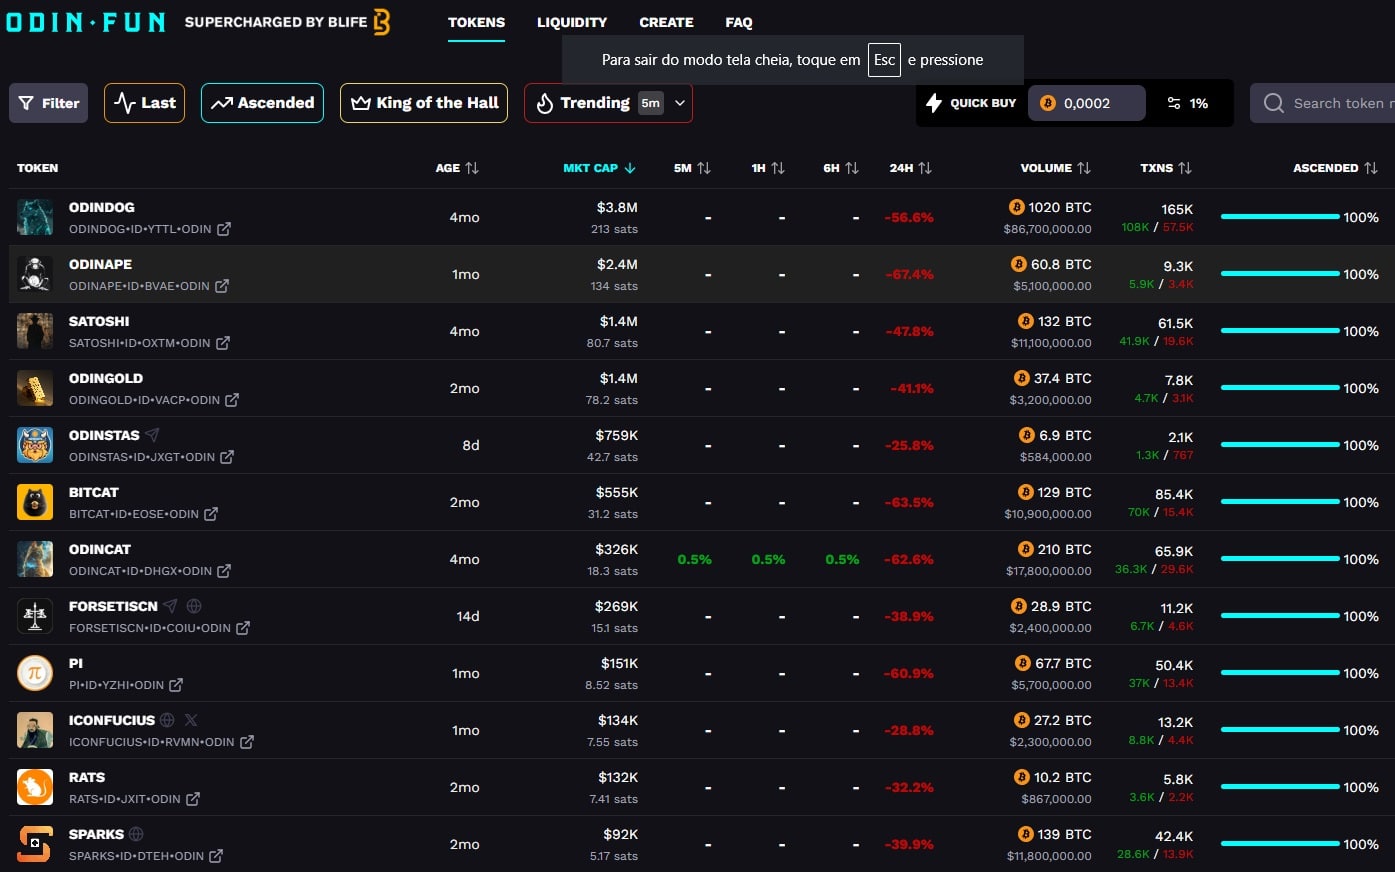Sort by the AGE column

point(457,168)
